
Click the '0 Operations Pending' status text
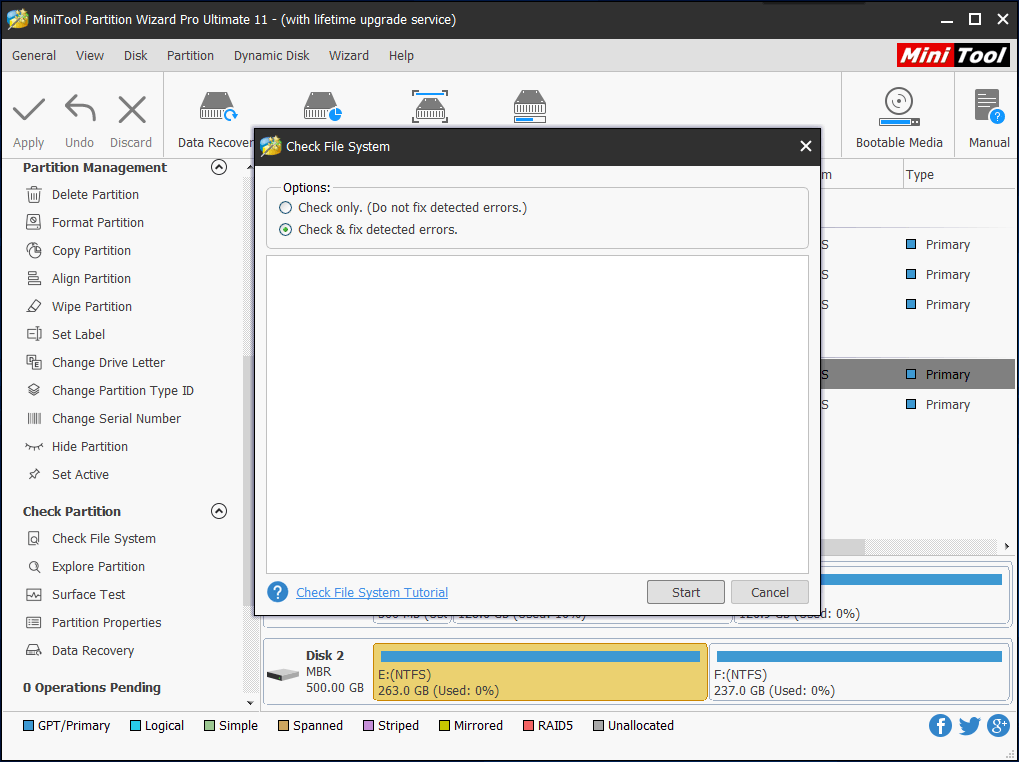(92, 687)
